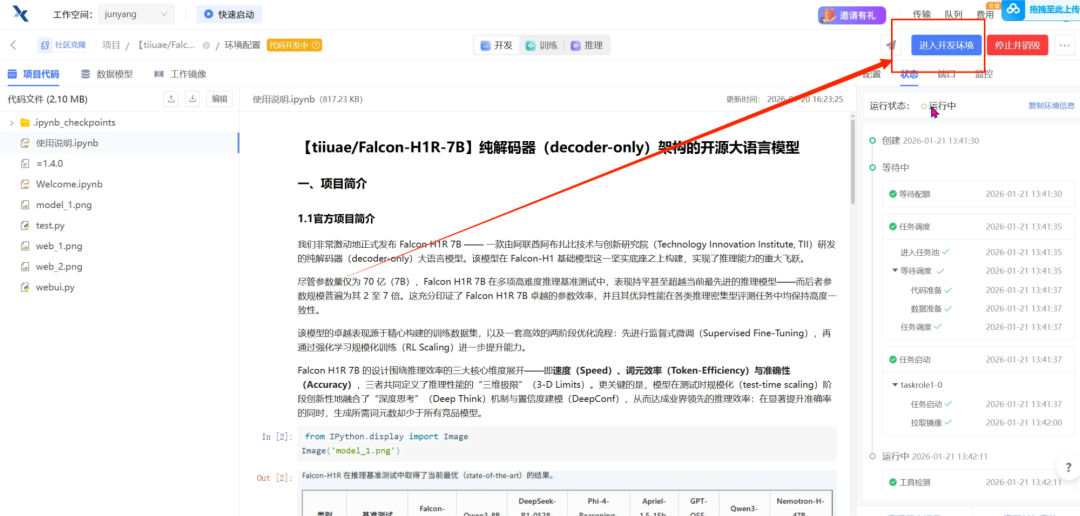The height and width of the screenshot is (516, 1080).
Task: Click the question icon in 代码开发中 badge
Action: [x=316, y=45]
